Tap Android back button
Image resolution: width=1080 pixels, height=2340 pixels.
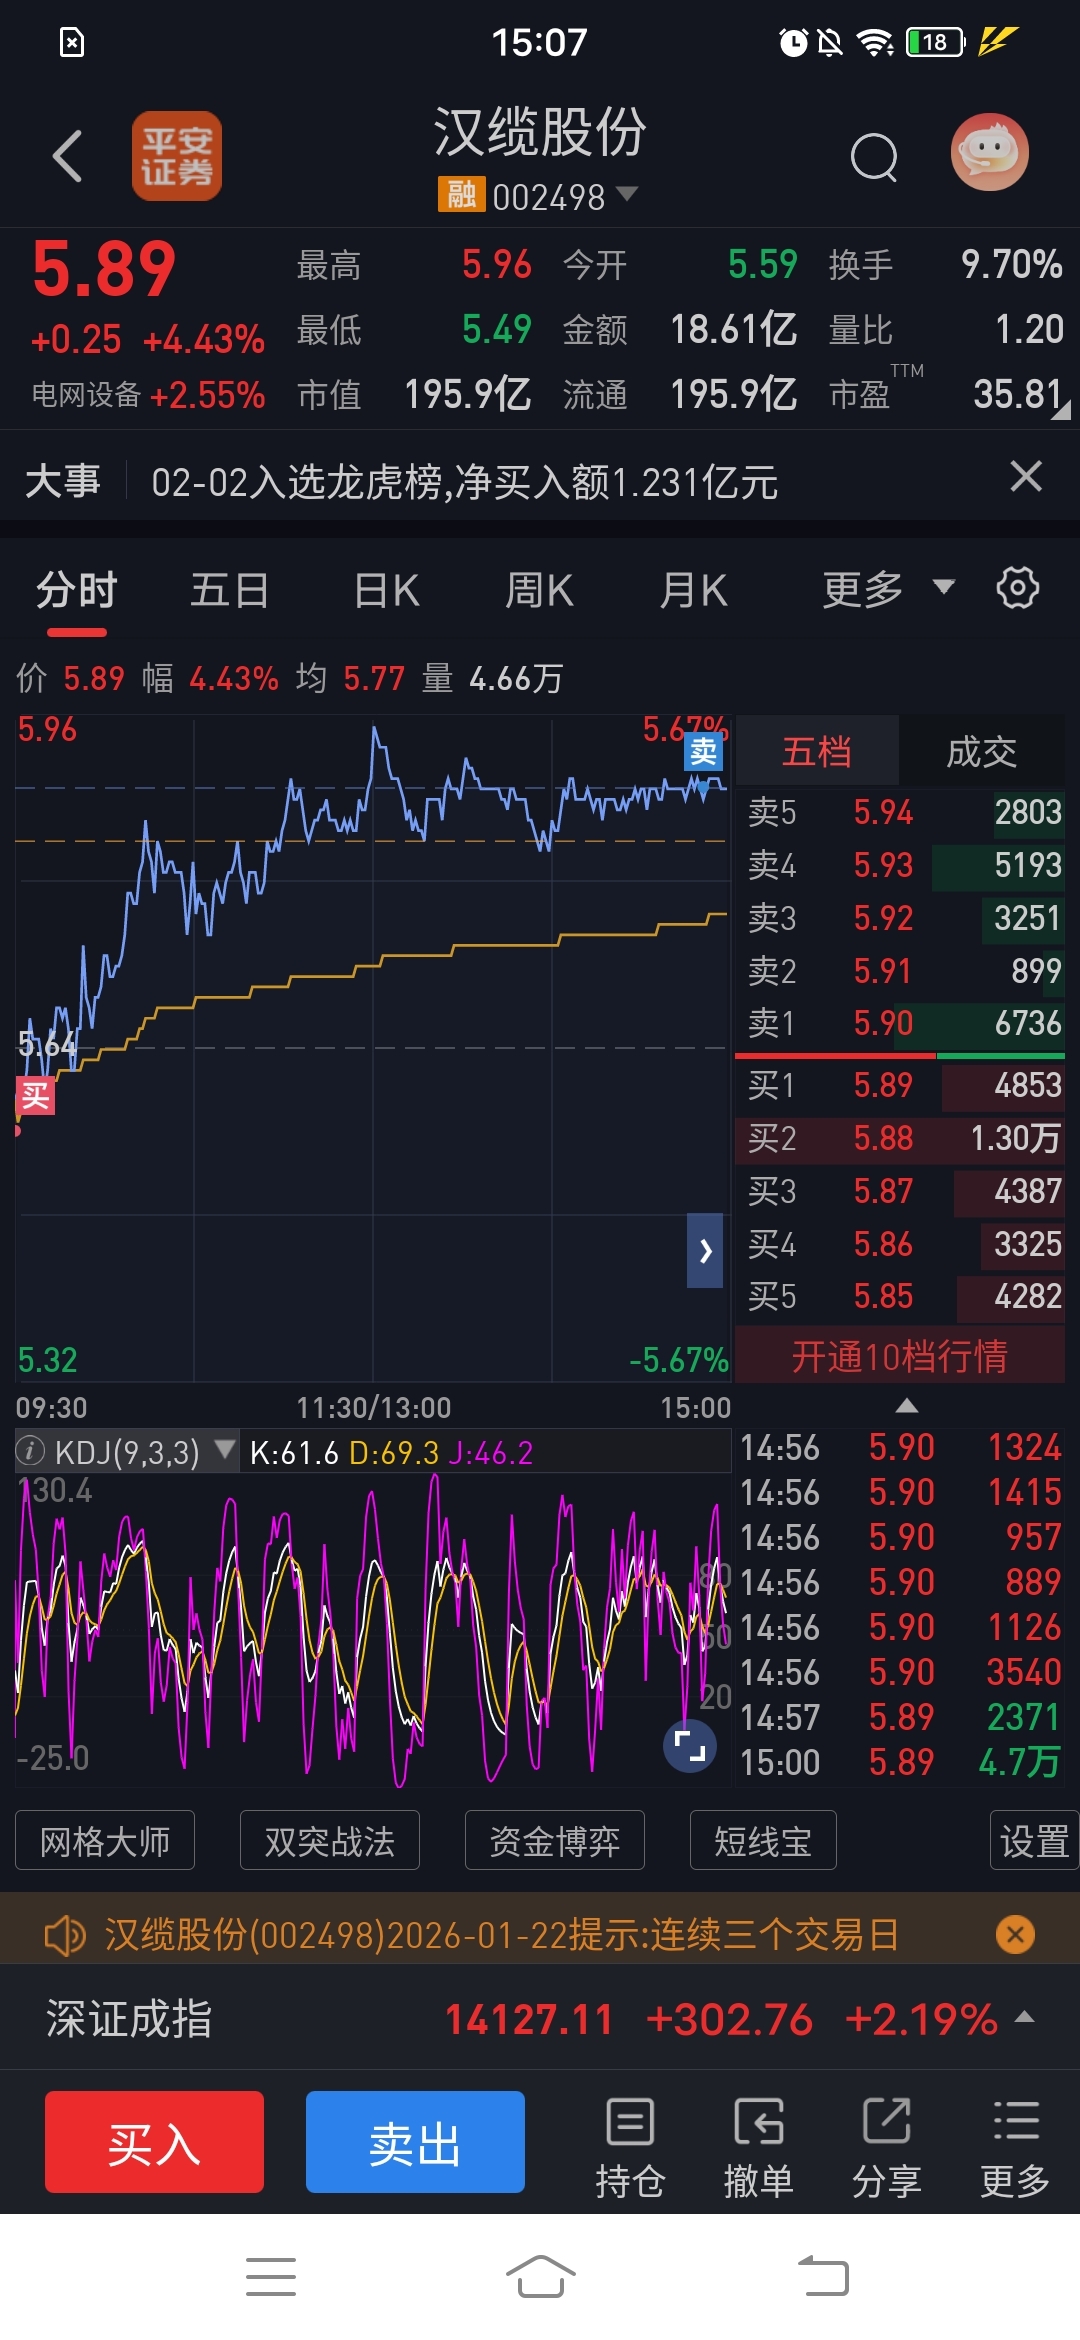(824, 2277)
